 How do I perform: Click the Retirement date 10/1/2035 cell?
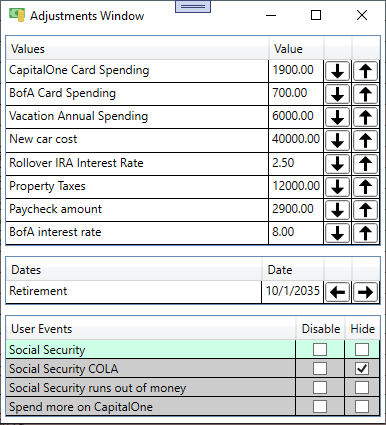click(x=292, y=291)
